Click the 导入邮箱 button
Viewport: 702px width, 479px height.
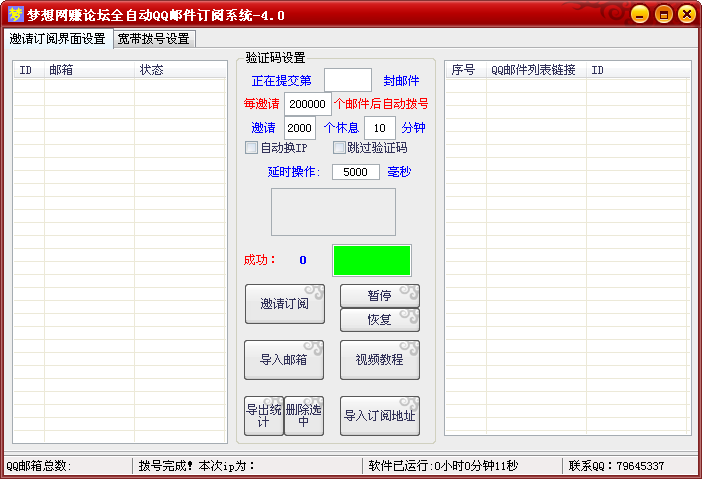[x=284, y=360]
